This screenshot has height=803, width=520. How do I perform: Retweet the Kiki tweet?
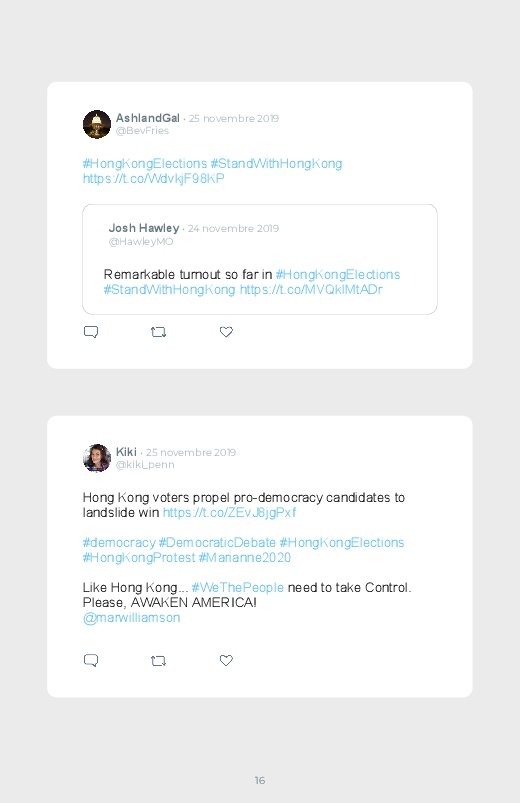(158, 661)
